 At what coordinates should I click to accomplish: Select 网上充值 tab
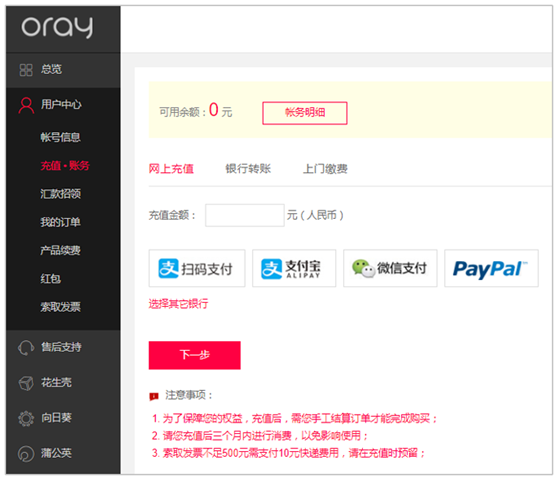tap(171, 169)
